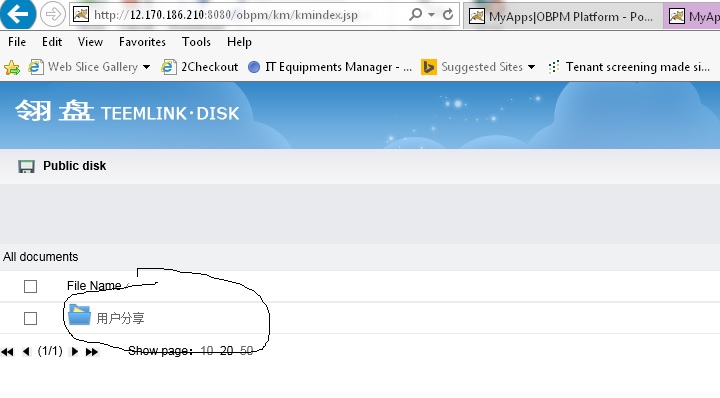Screen dimensions: 720x398
Task: Open the Edit menu
Action: [x=52, y=42]
